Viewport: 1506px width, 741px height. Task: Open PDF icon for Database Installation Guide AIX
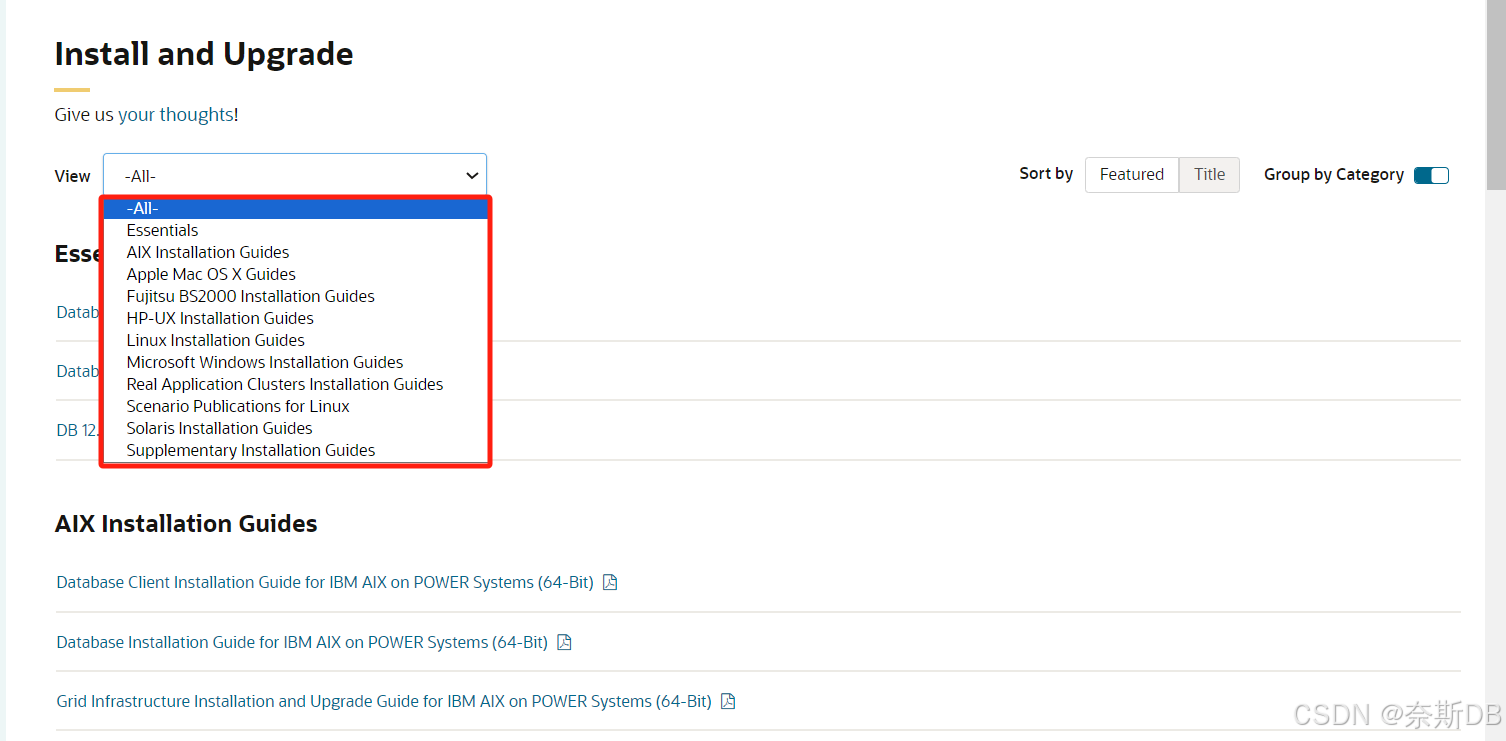click(564, 642)
